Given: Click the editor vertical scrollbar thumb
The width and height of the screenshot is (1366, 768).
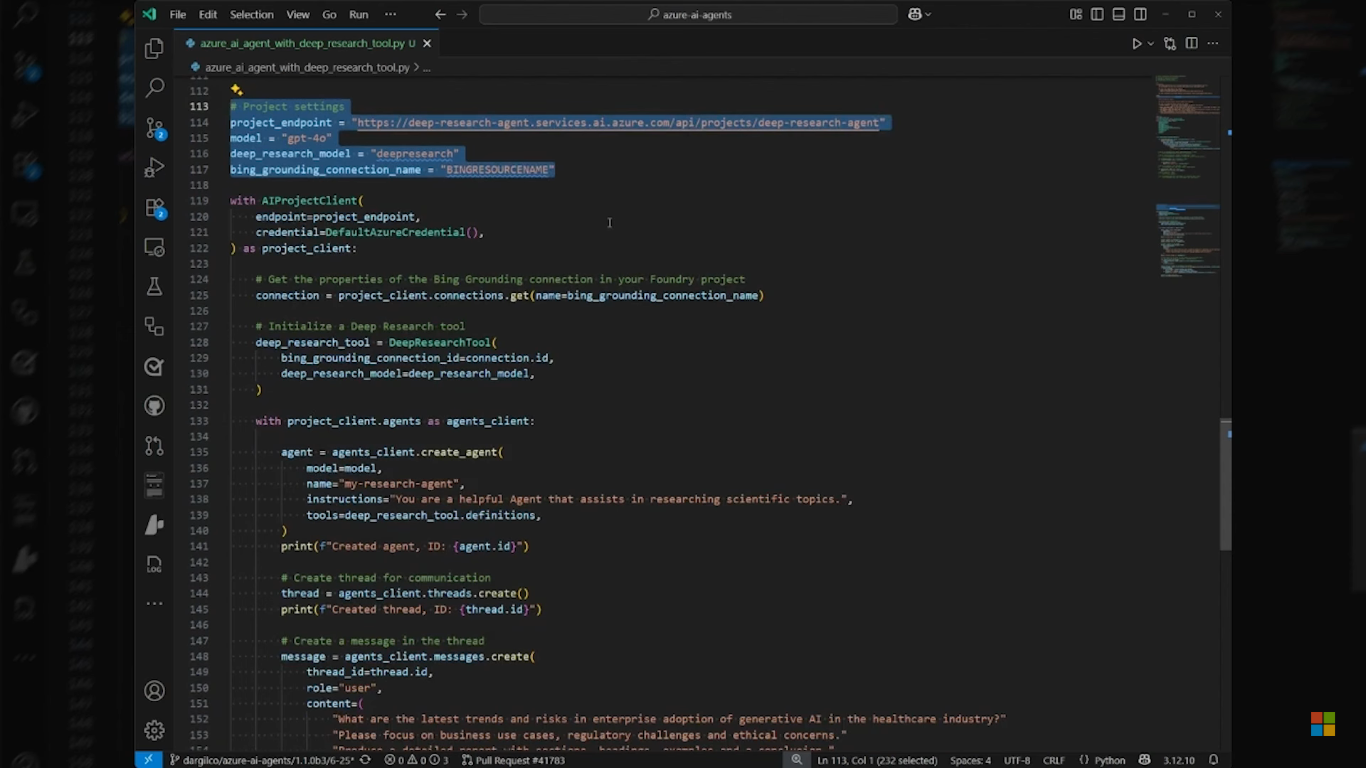Looking at the screenshot, I should coord(1225,485).
